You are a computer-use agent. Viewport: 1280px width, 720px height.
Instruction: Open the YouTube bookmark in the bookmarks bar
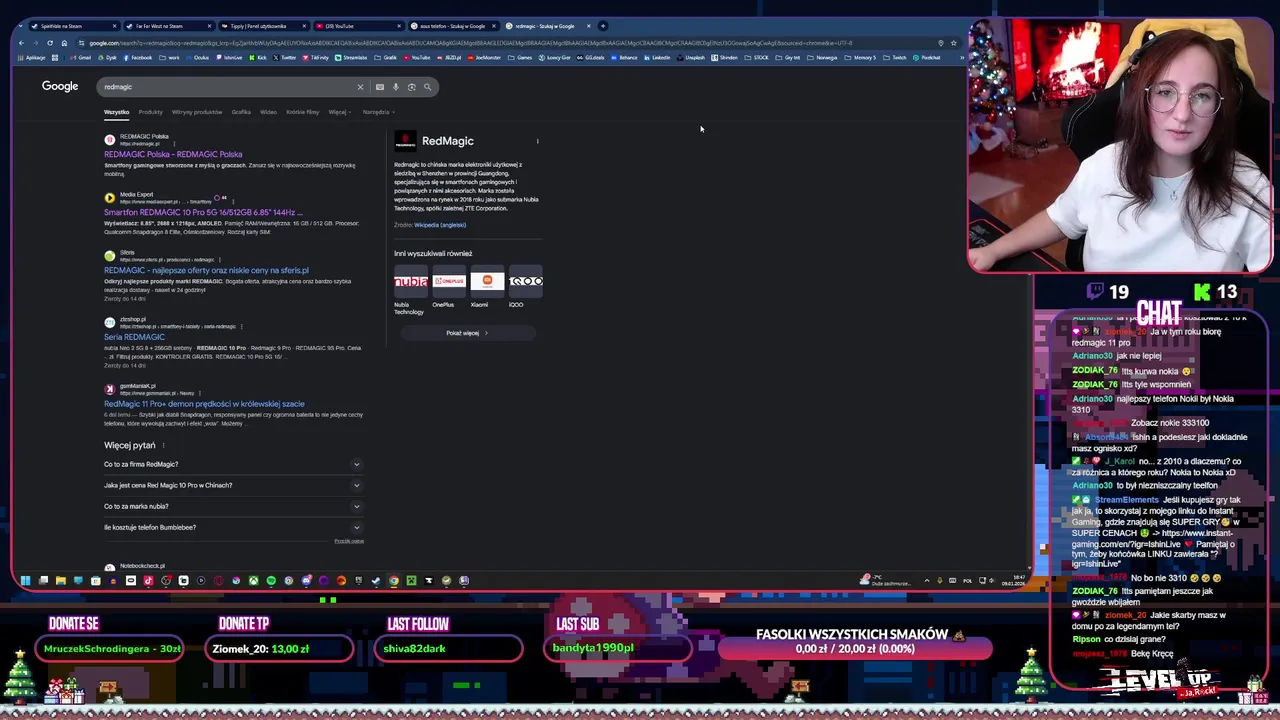[x=417, y=58]
